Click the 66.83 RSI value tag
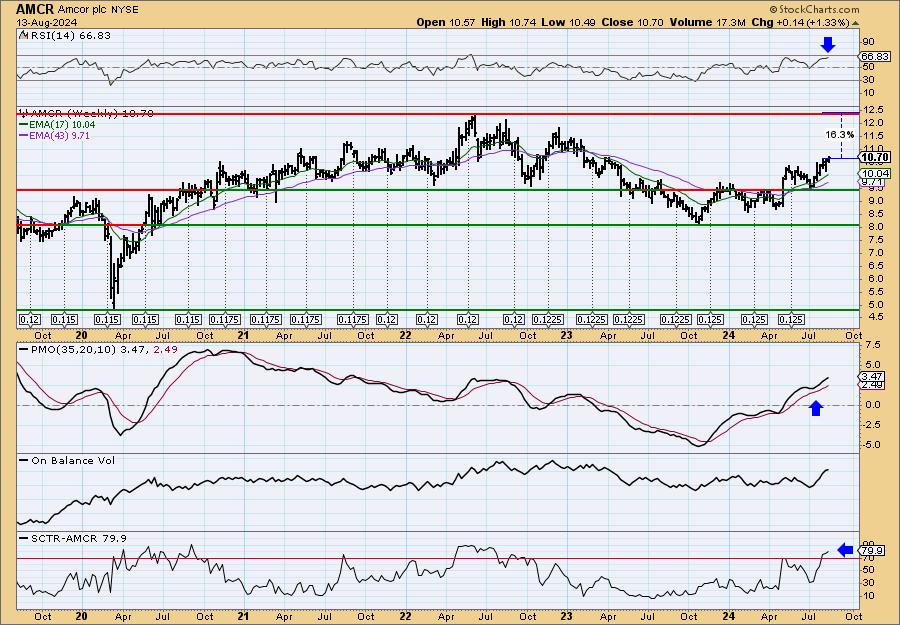This screenshot has height=625, width=900. [875, 56]
